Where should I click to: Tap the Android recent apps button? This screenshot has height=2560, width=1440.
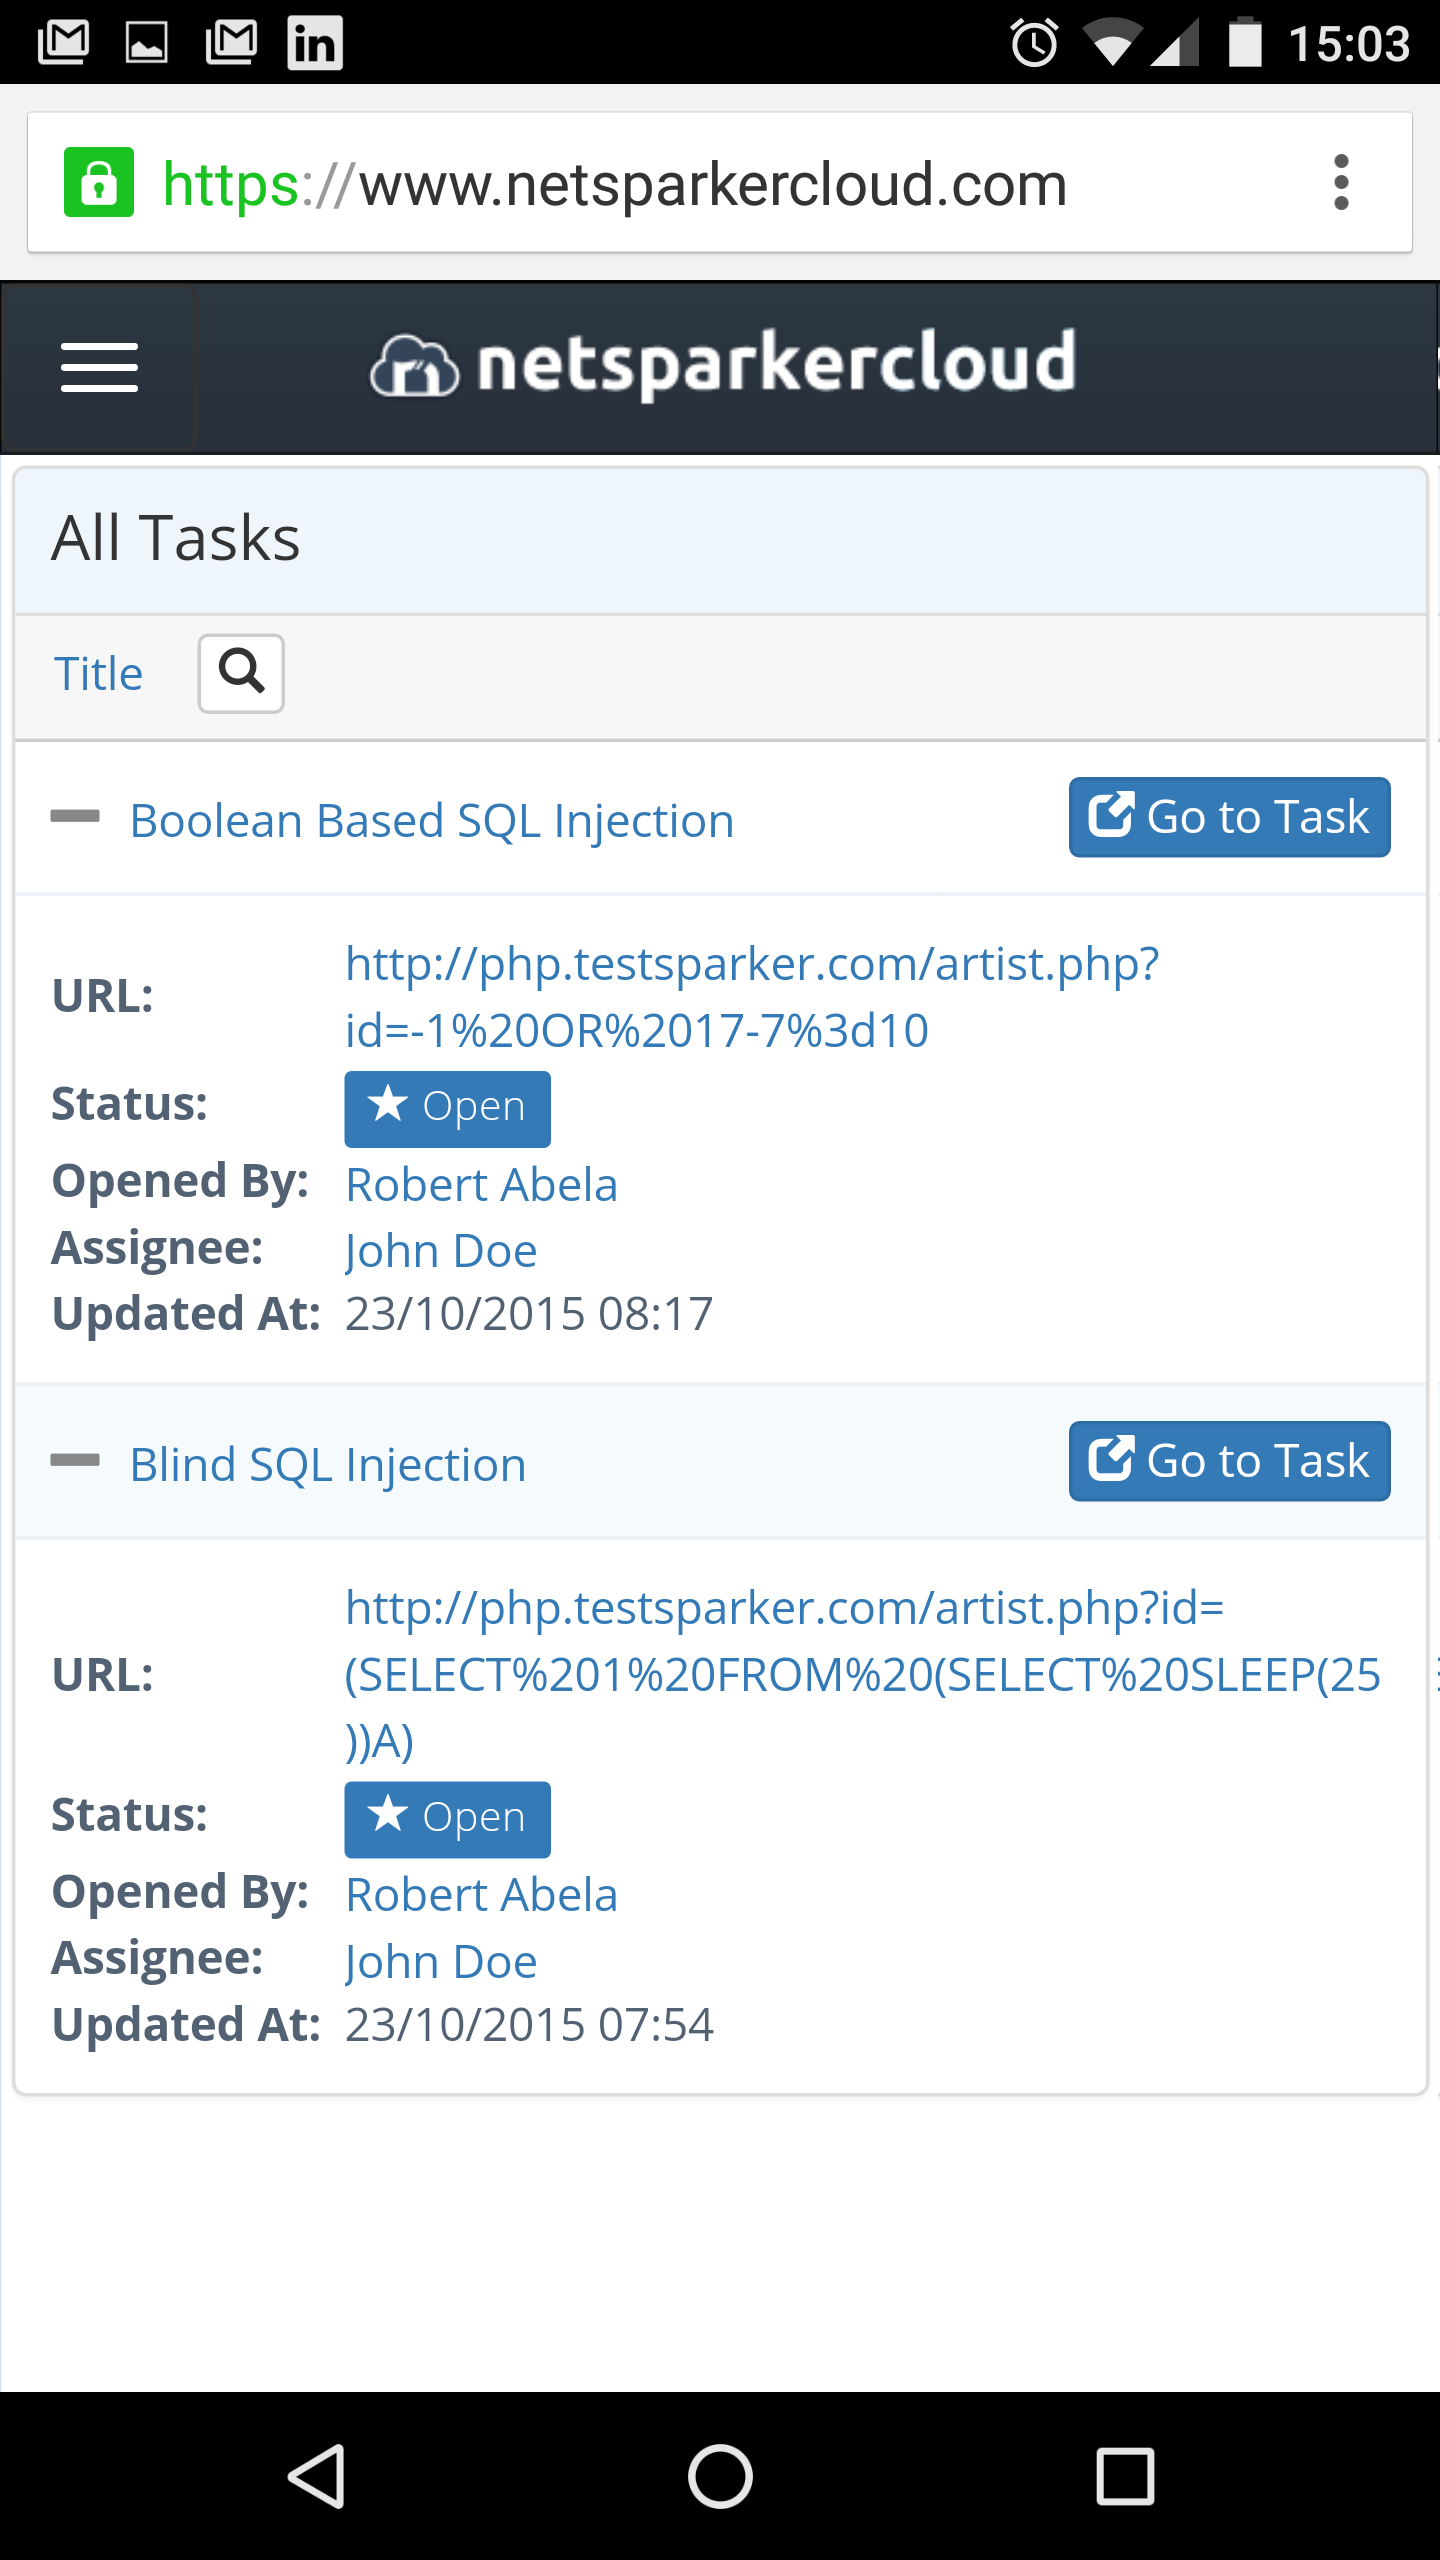(x=1125, y=2476)
